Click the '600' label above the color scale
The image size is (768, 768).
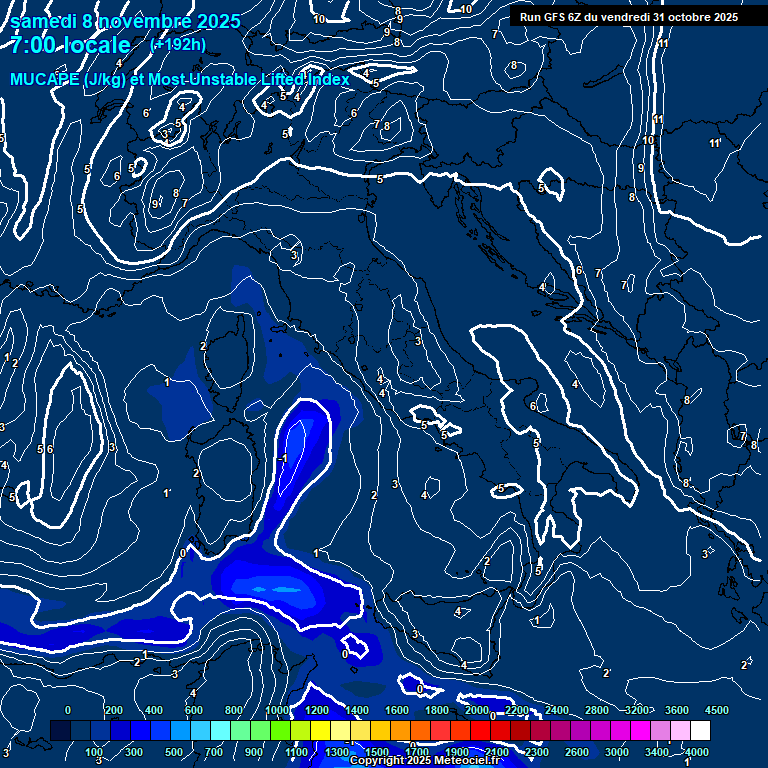(x=193, y=710)
